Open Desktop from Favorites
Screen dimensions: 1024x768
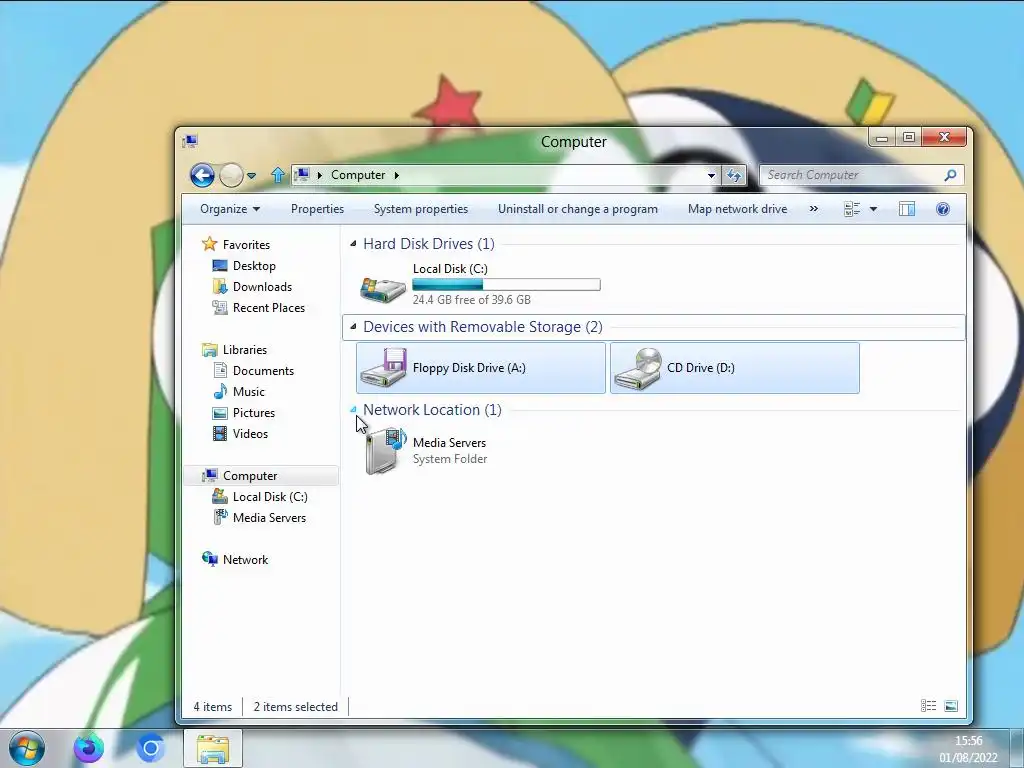254,266
